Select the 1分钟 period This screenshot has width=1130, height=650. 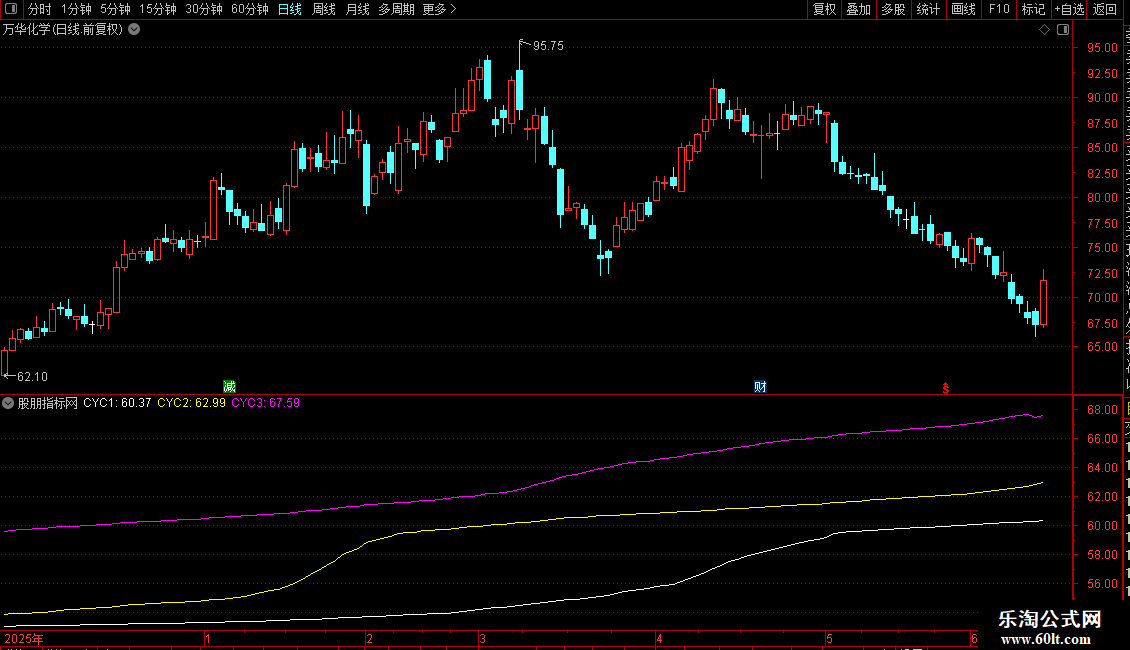click(x=76, y=9)
